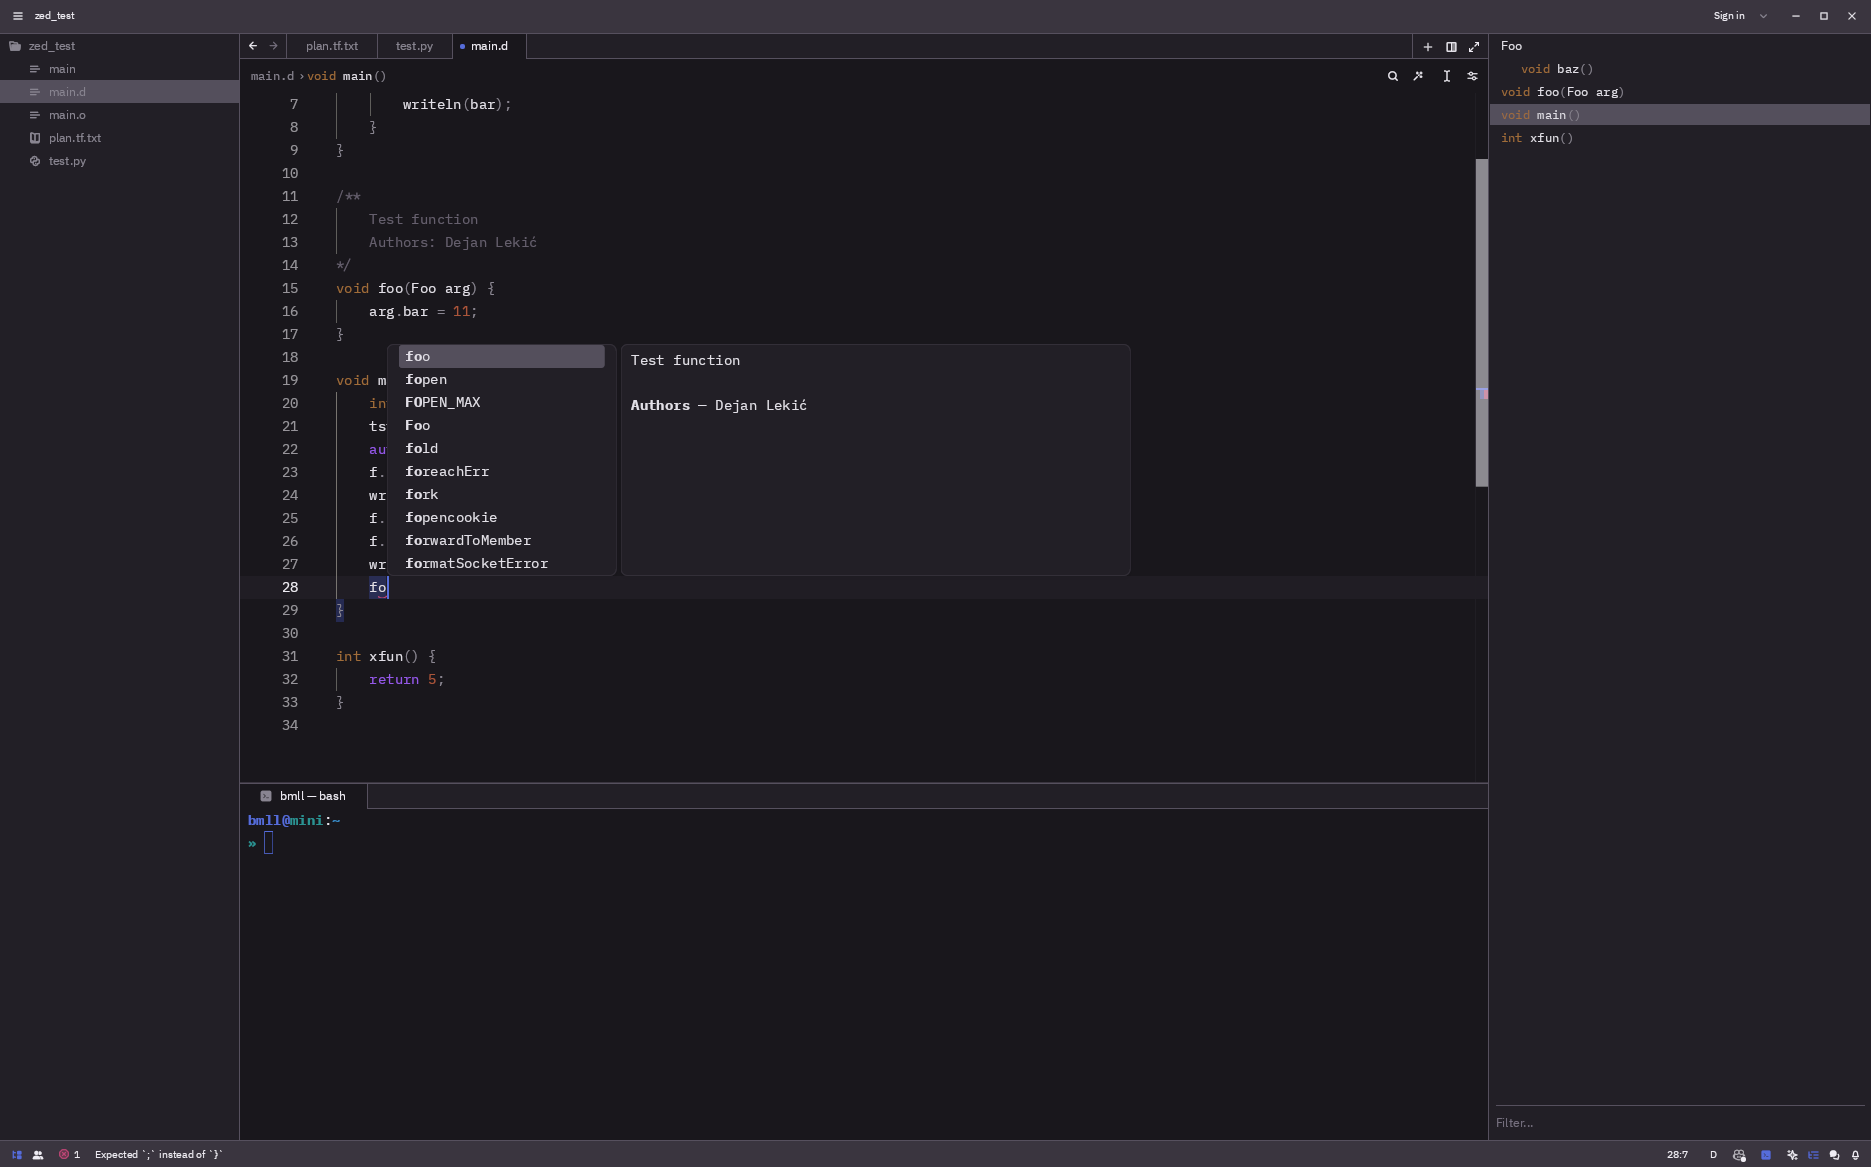The image size is (1871, 1167).
Task: Open buffer search with the magnifier icon
Action: point(1392,76)
